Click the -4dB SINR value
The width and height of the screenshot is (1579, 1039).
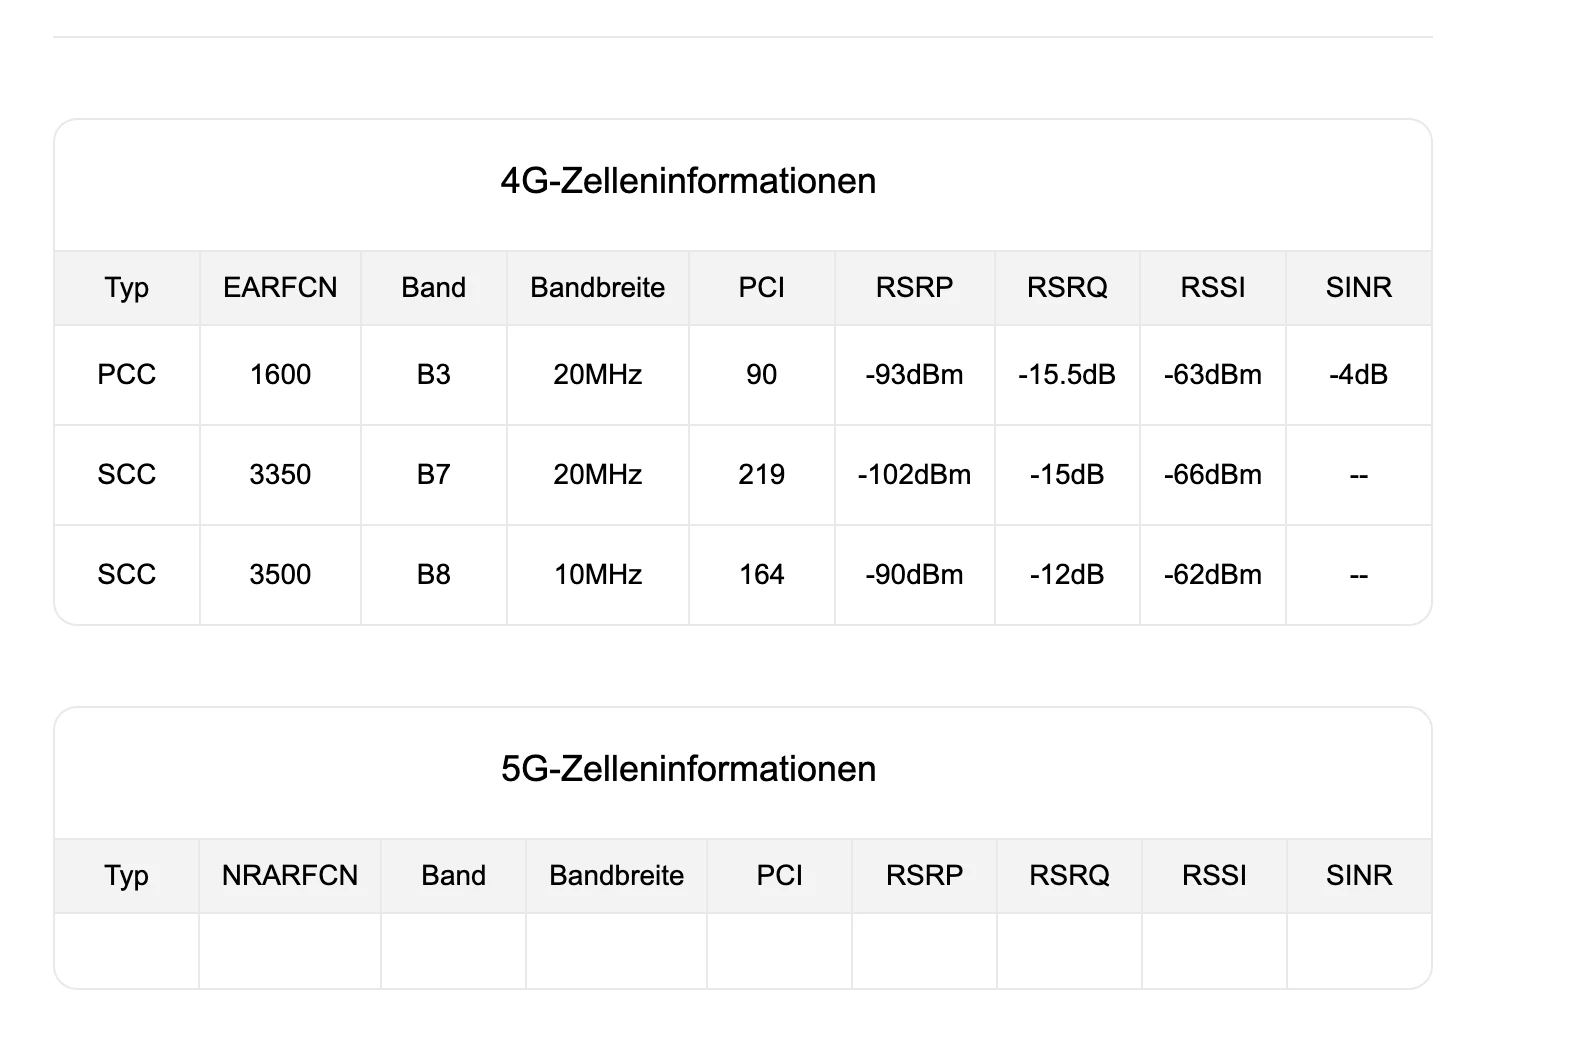click(x=1359, y=375)
